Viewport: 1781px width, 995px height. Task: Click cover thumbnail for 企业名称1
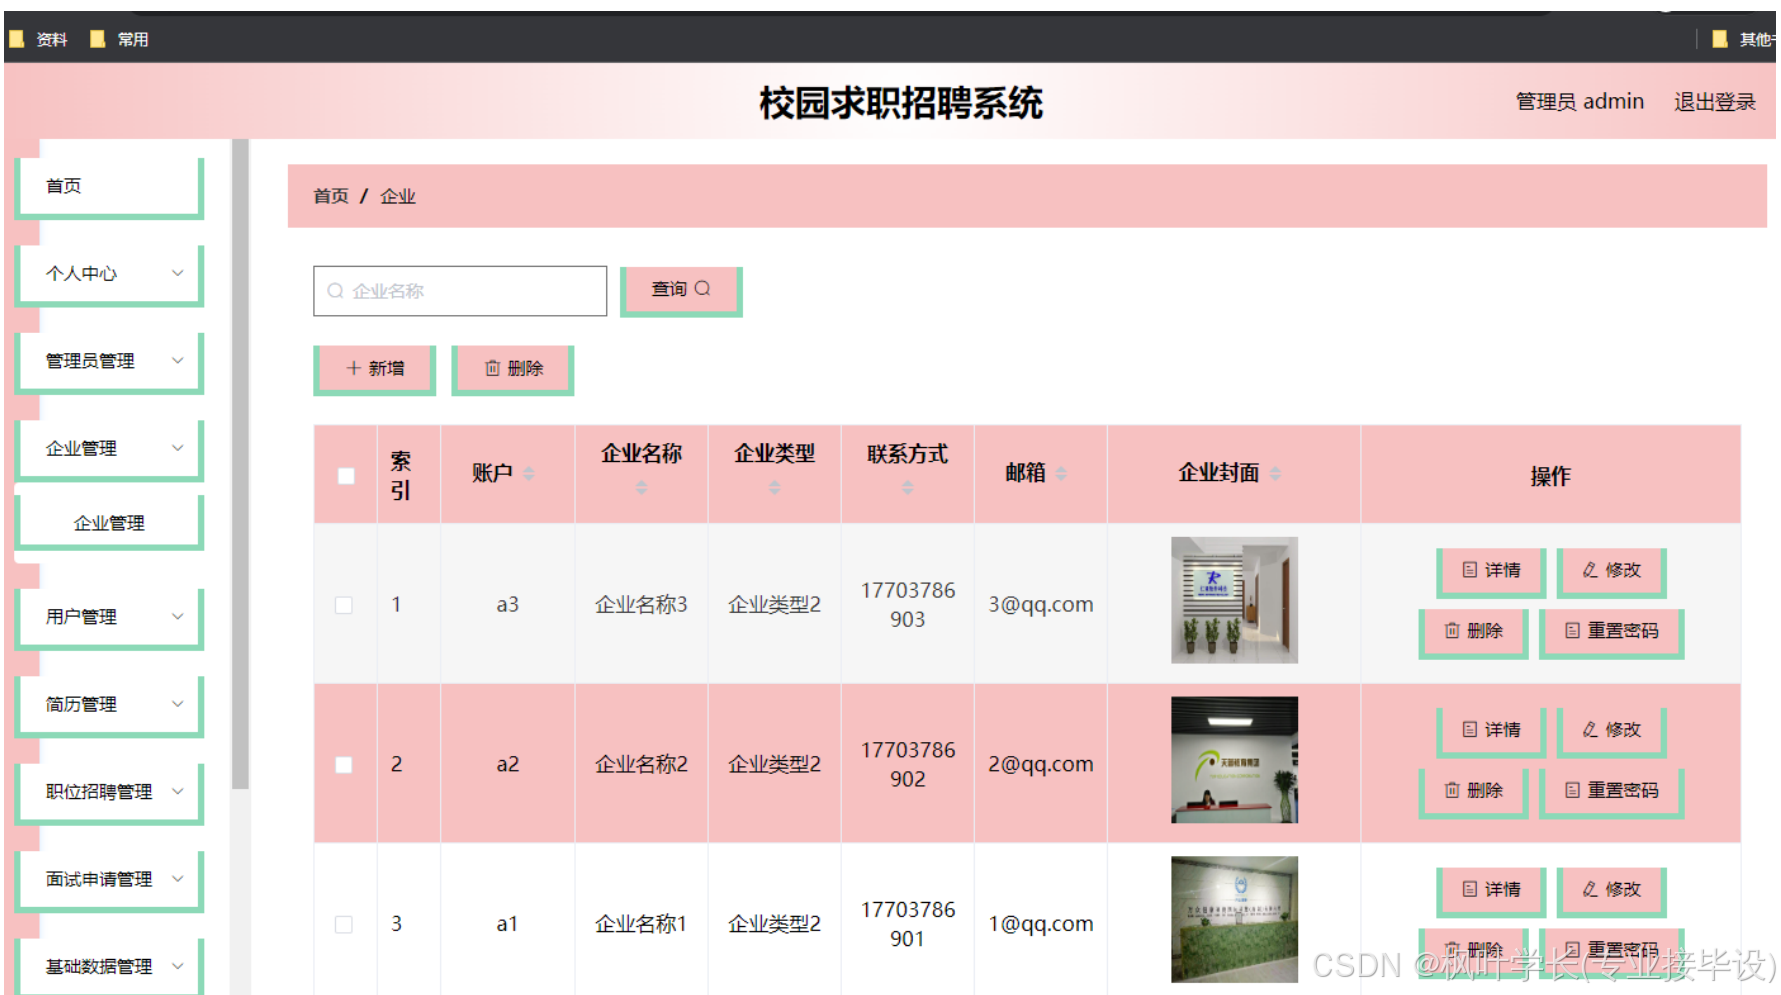1234,919
